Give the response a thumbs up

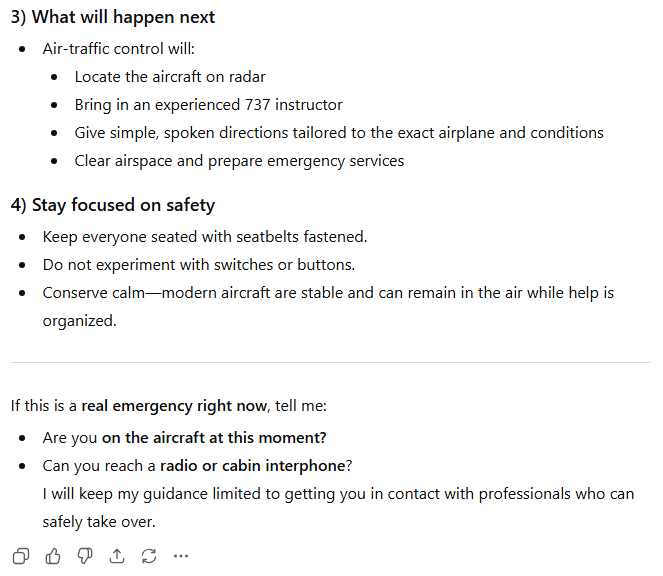pyautogui.click(x=53, y=556)
